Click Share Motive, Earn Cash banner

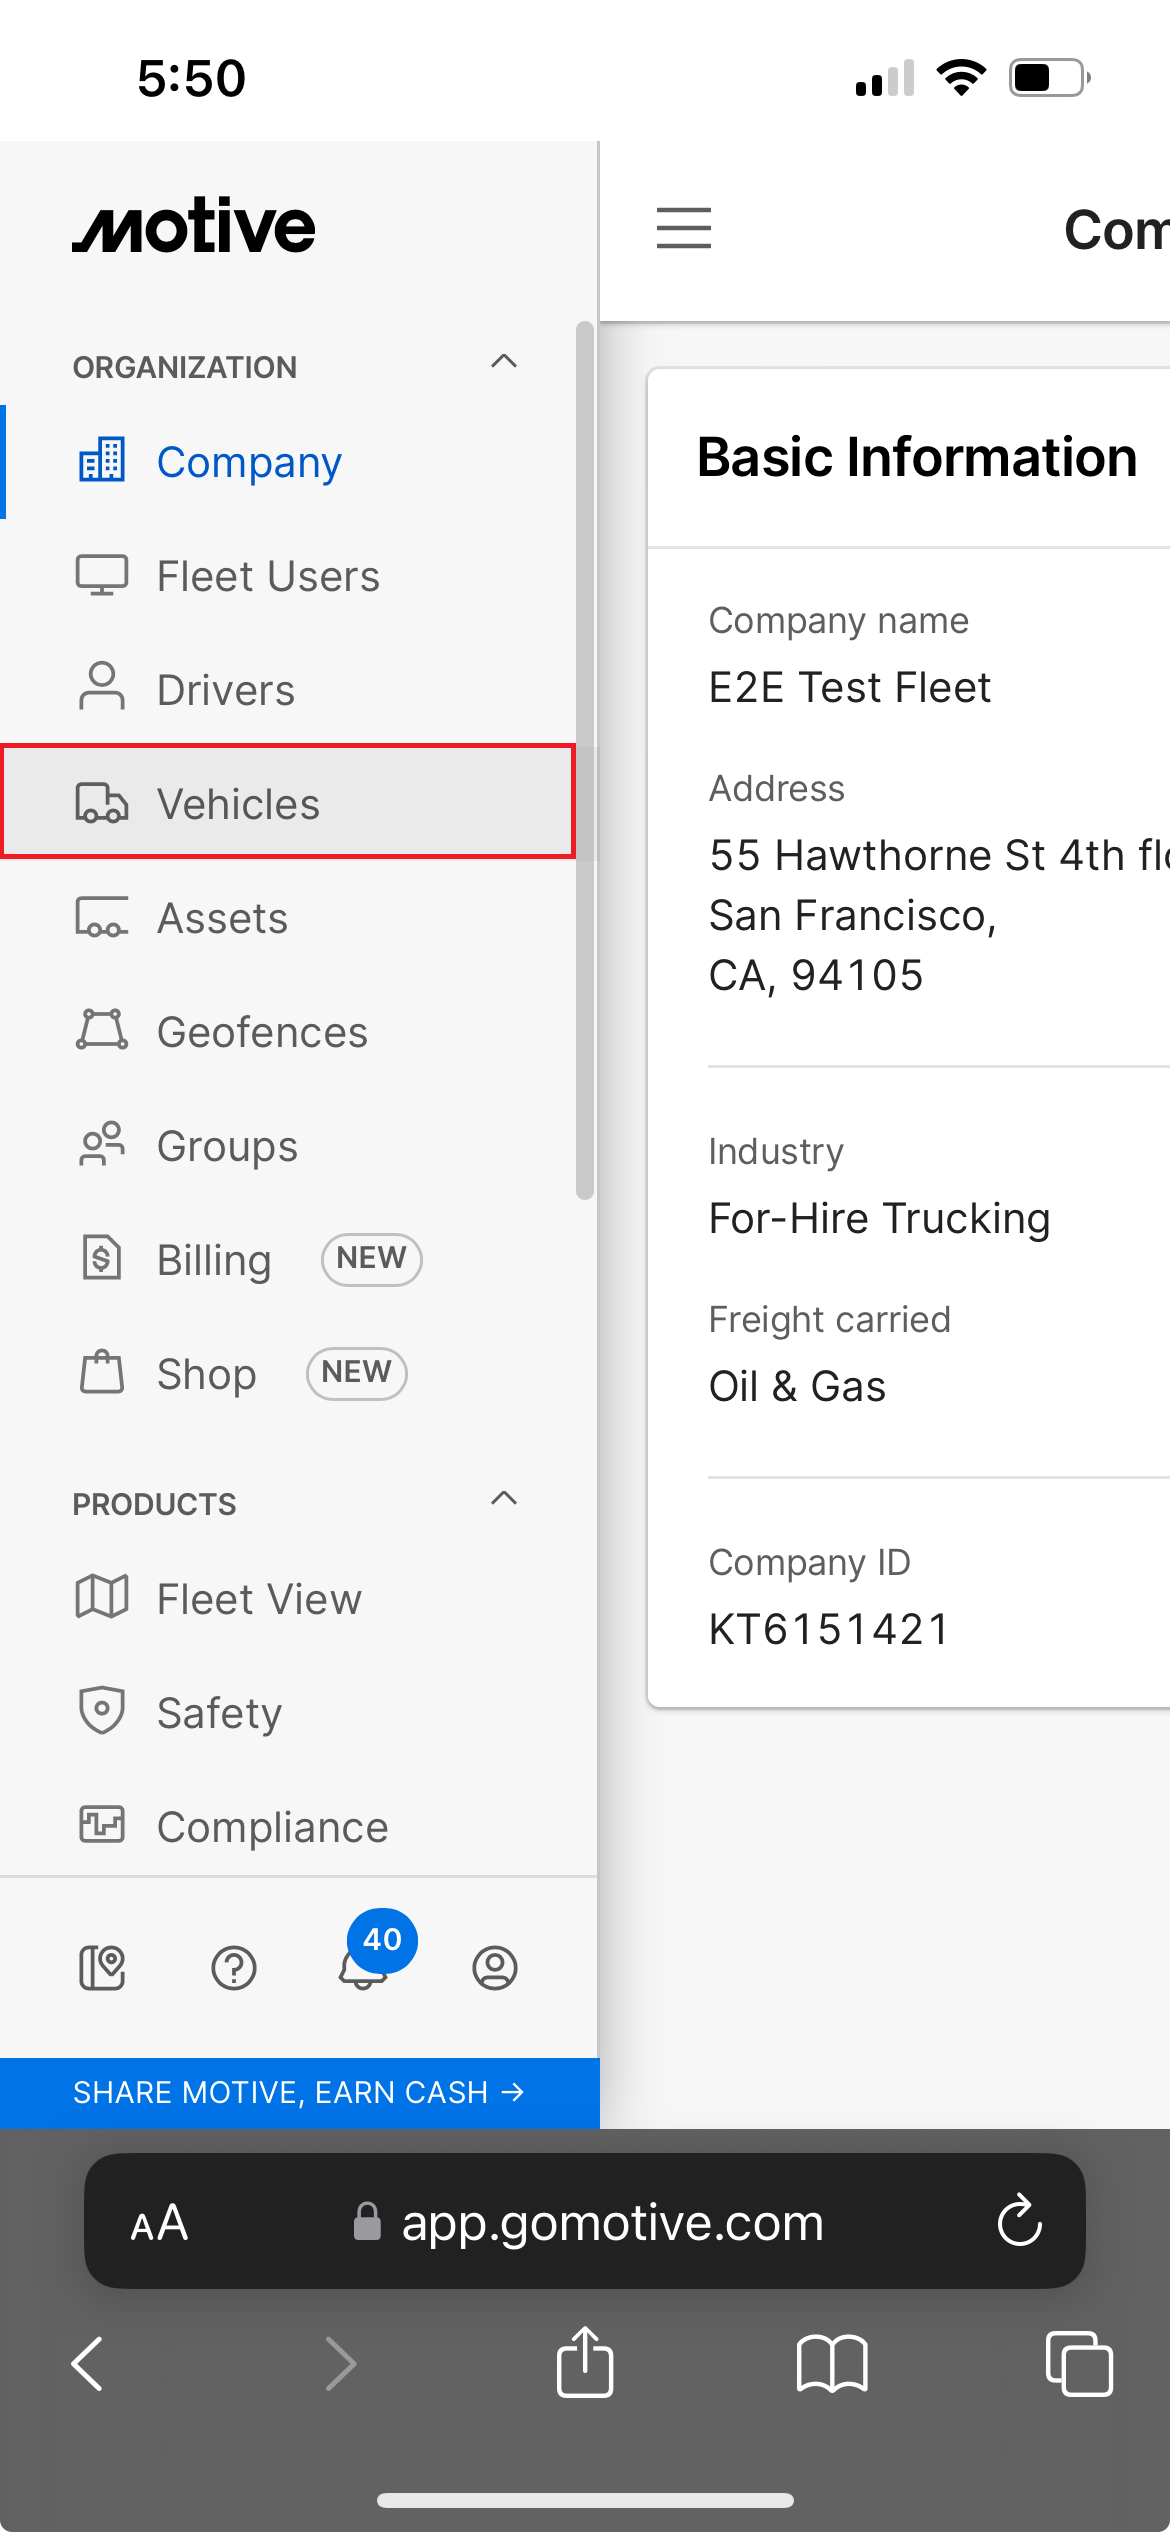(x=299, y=2092)
